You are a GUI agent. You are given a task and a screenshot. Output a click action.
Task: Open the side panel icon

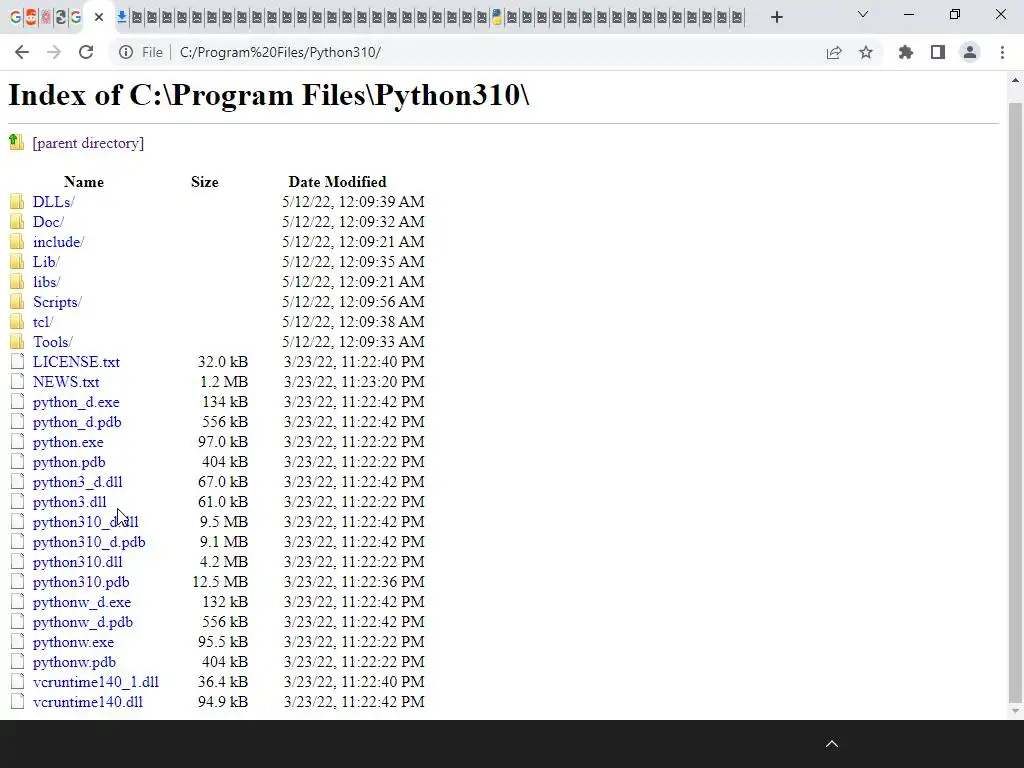pos(938,52)
